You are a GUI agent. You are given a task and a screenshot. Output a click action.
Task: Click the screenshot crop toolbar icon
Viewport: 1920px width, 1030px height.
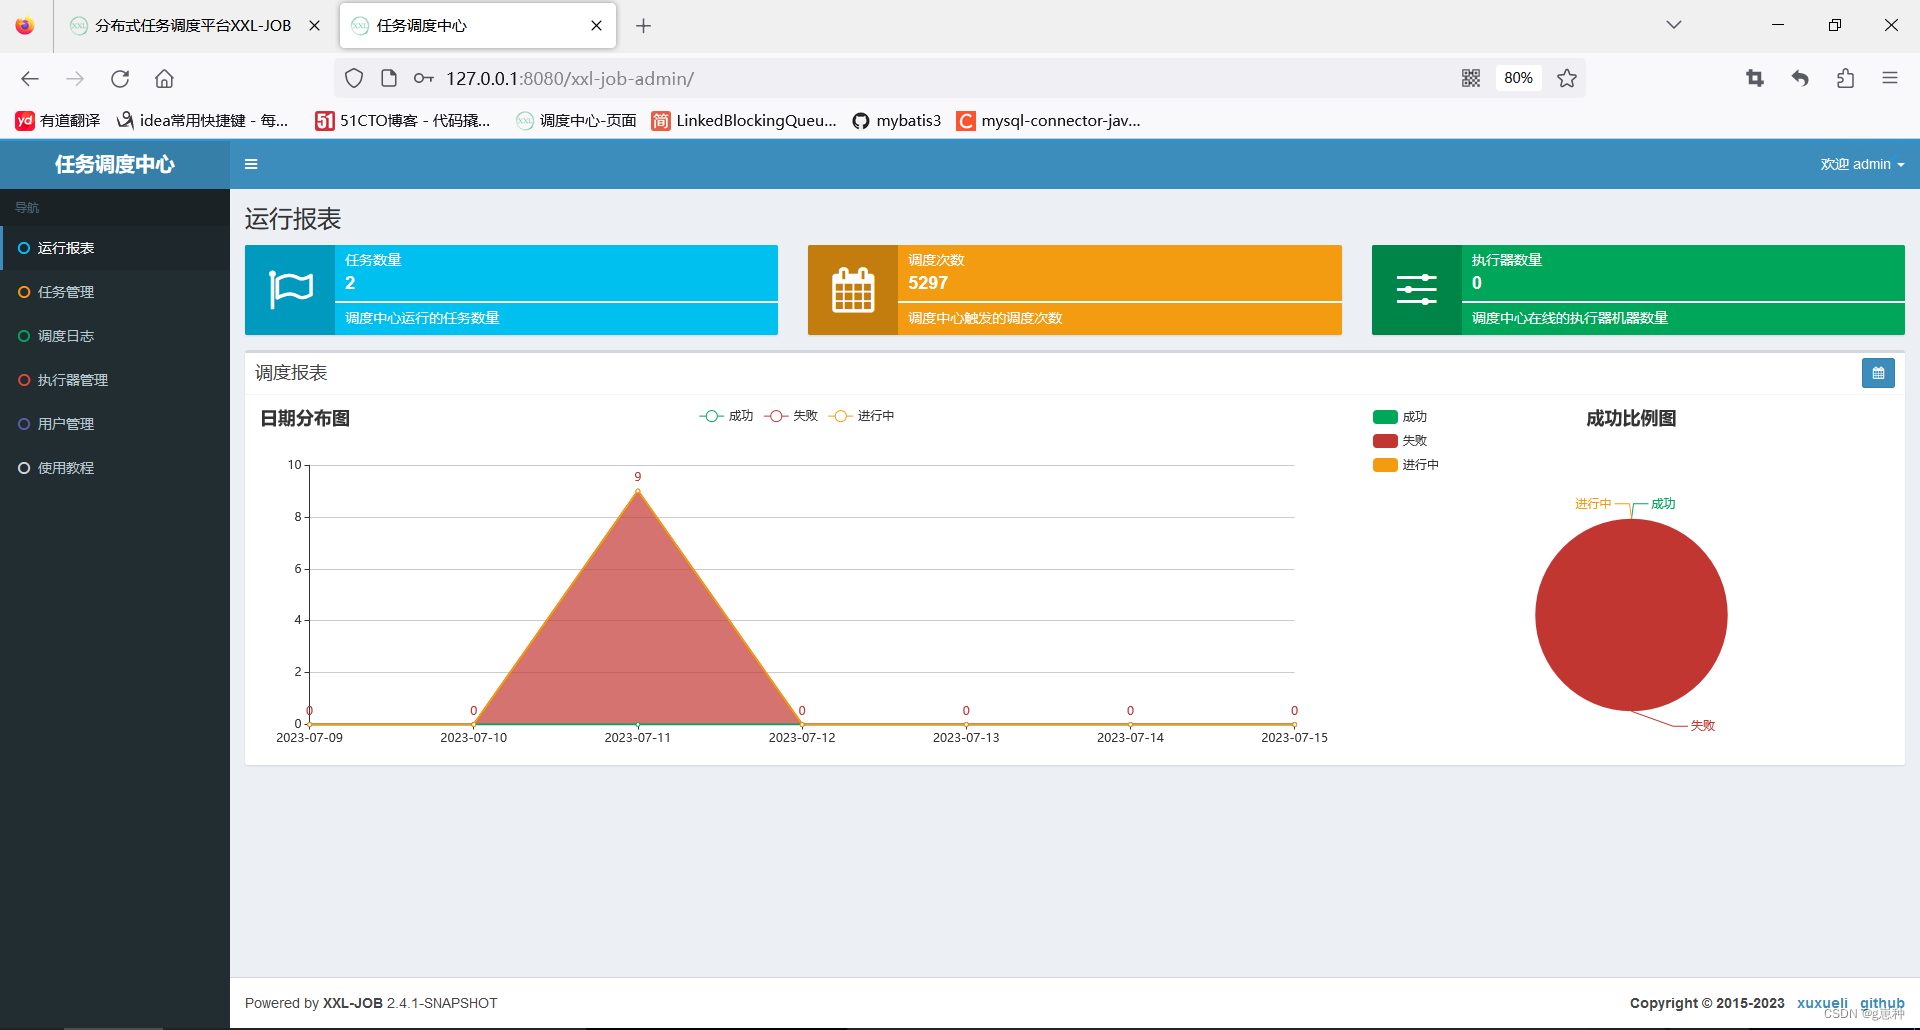tap(1755, 78)
